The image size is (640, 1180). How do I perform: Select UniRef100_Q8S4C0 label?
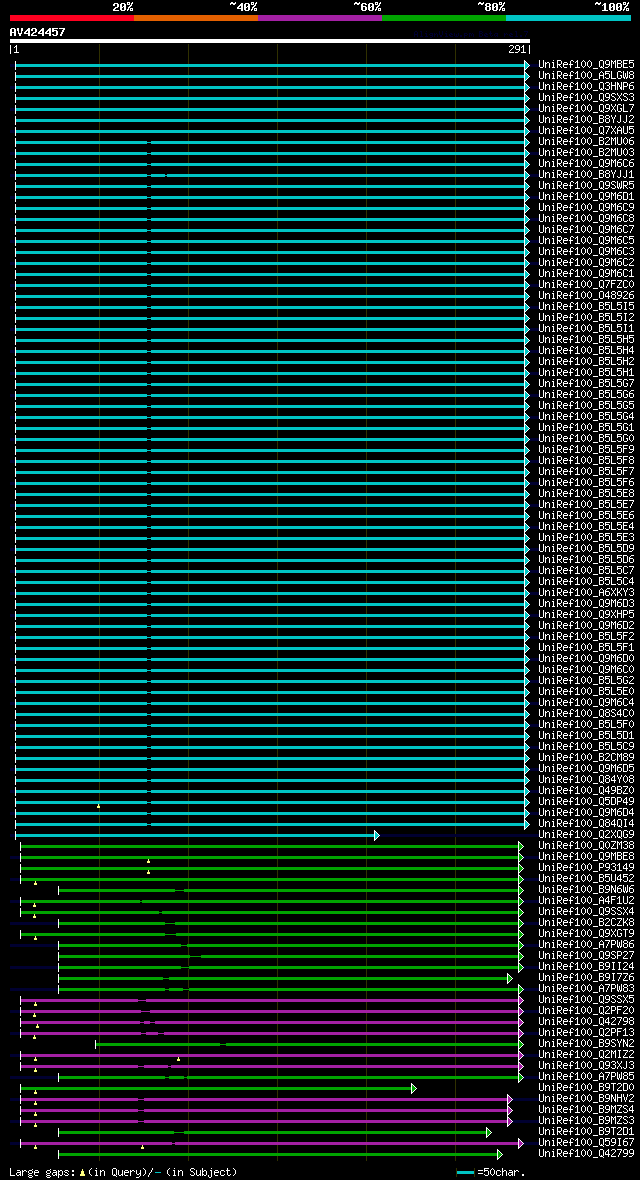click(x=587, y=713)
